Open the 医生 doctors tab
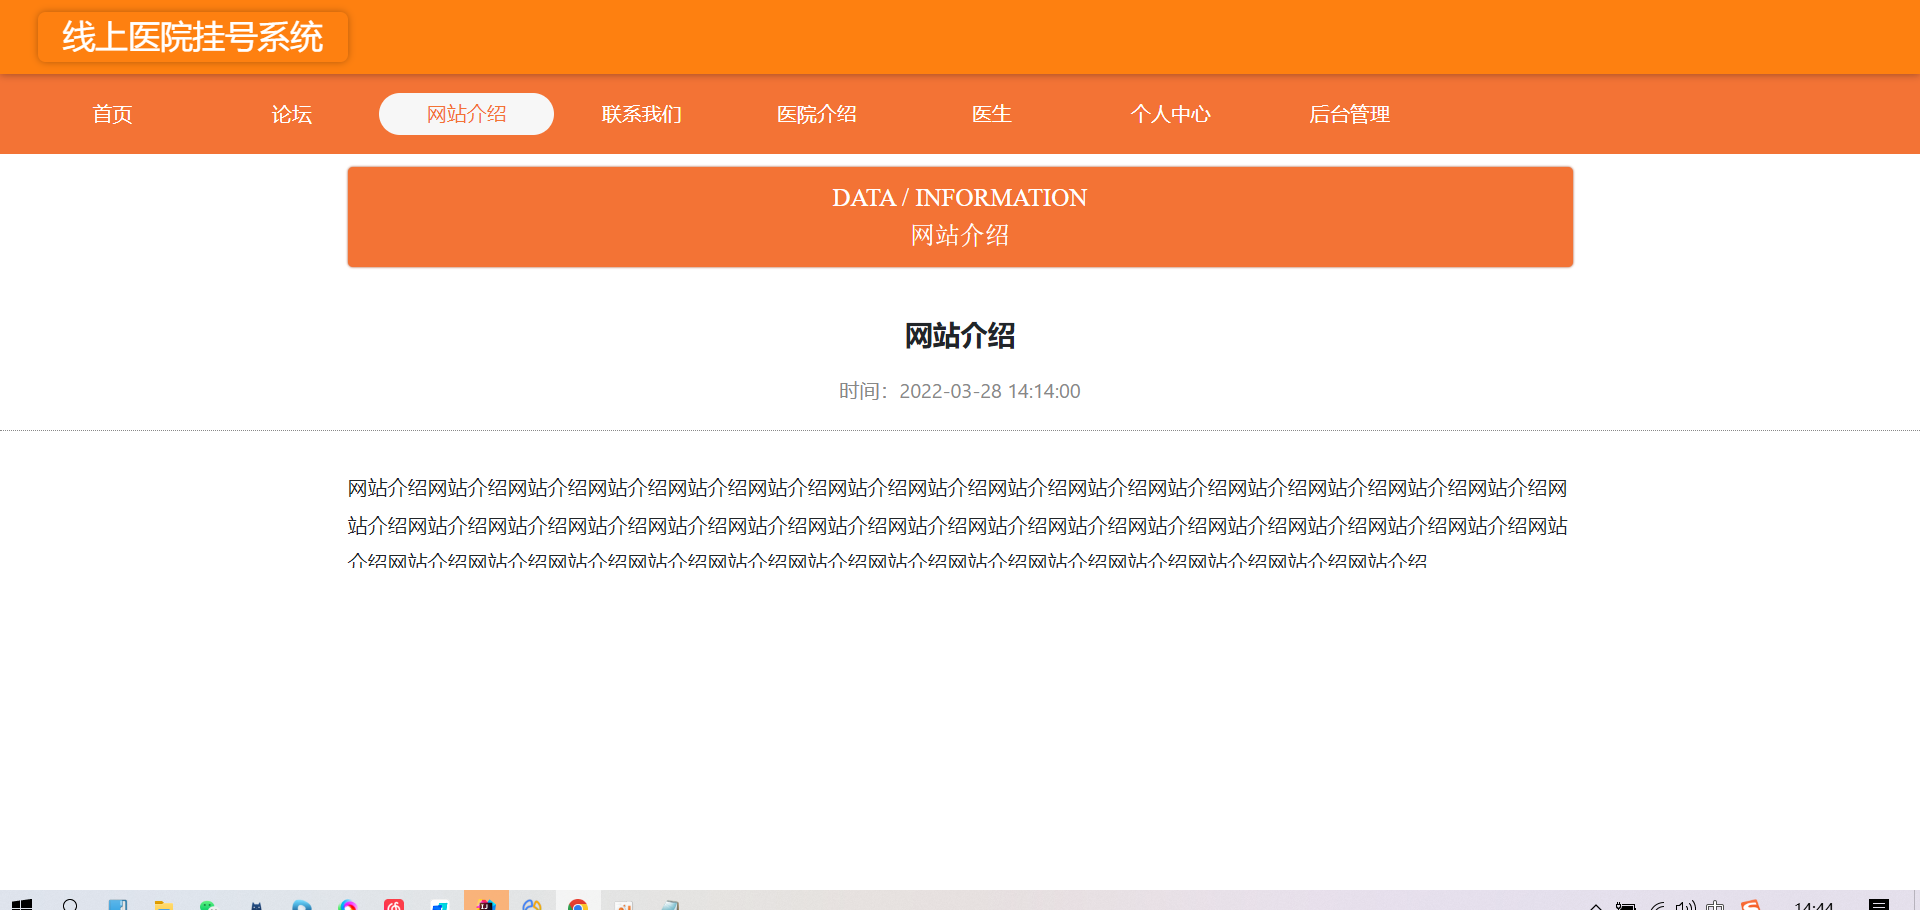Image resolution: width=1920 pixels, height=910 pixels. click(992, 114)
